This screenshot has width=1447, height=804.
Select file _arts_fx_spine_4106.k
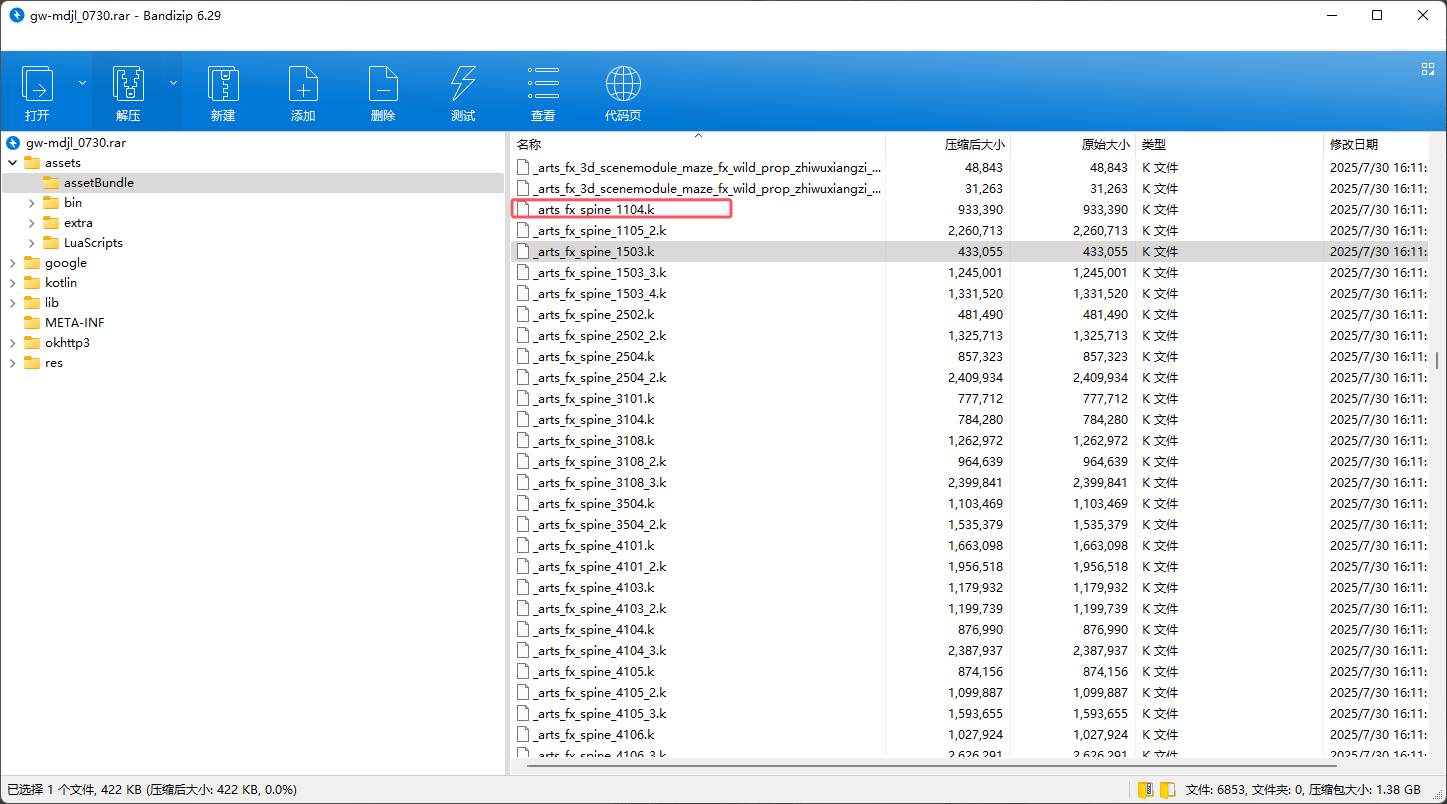click(x=594, y=735)
